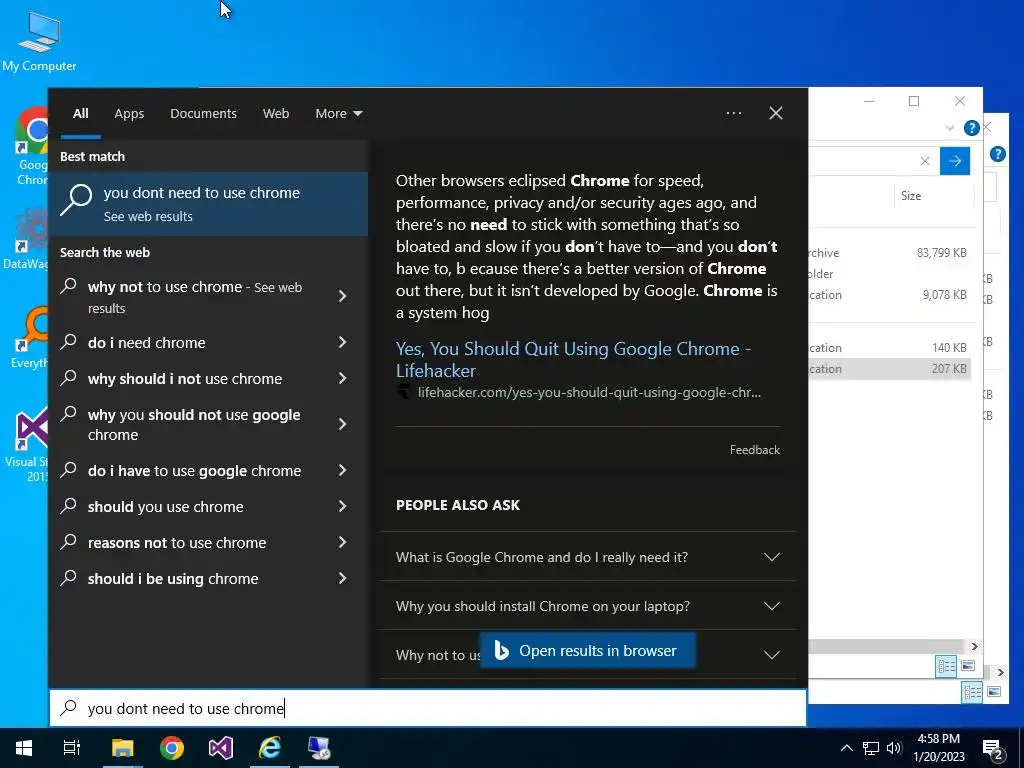Close the search panel with X
The height and width of the screenshot is (768, 1024).
click(x=776, y=113)
